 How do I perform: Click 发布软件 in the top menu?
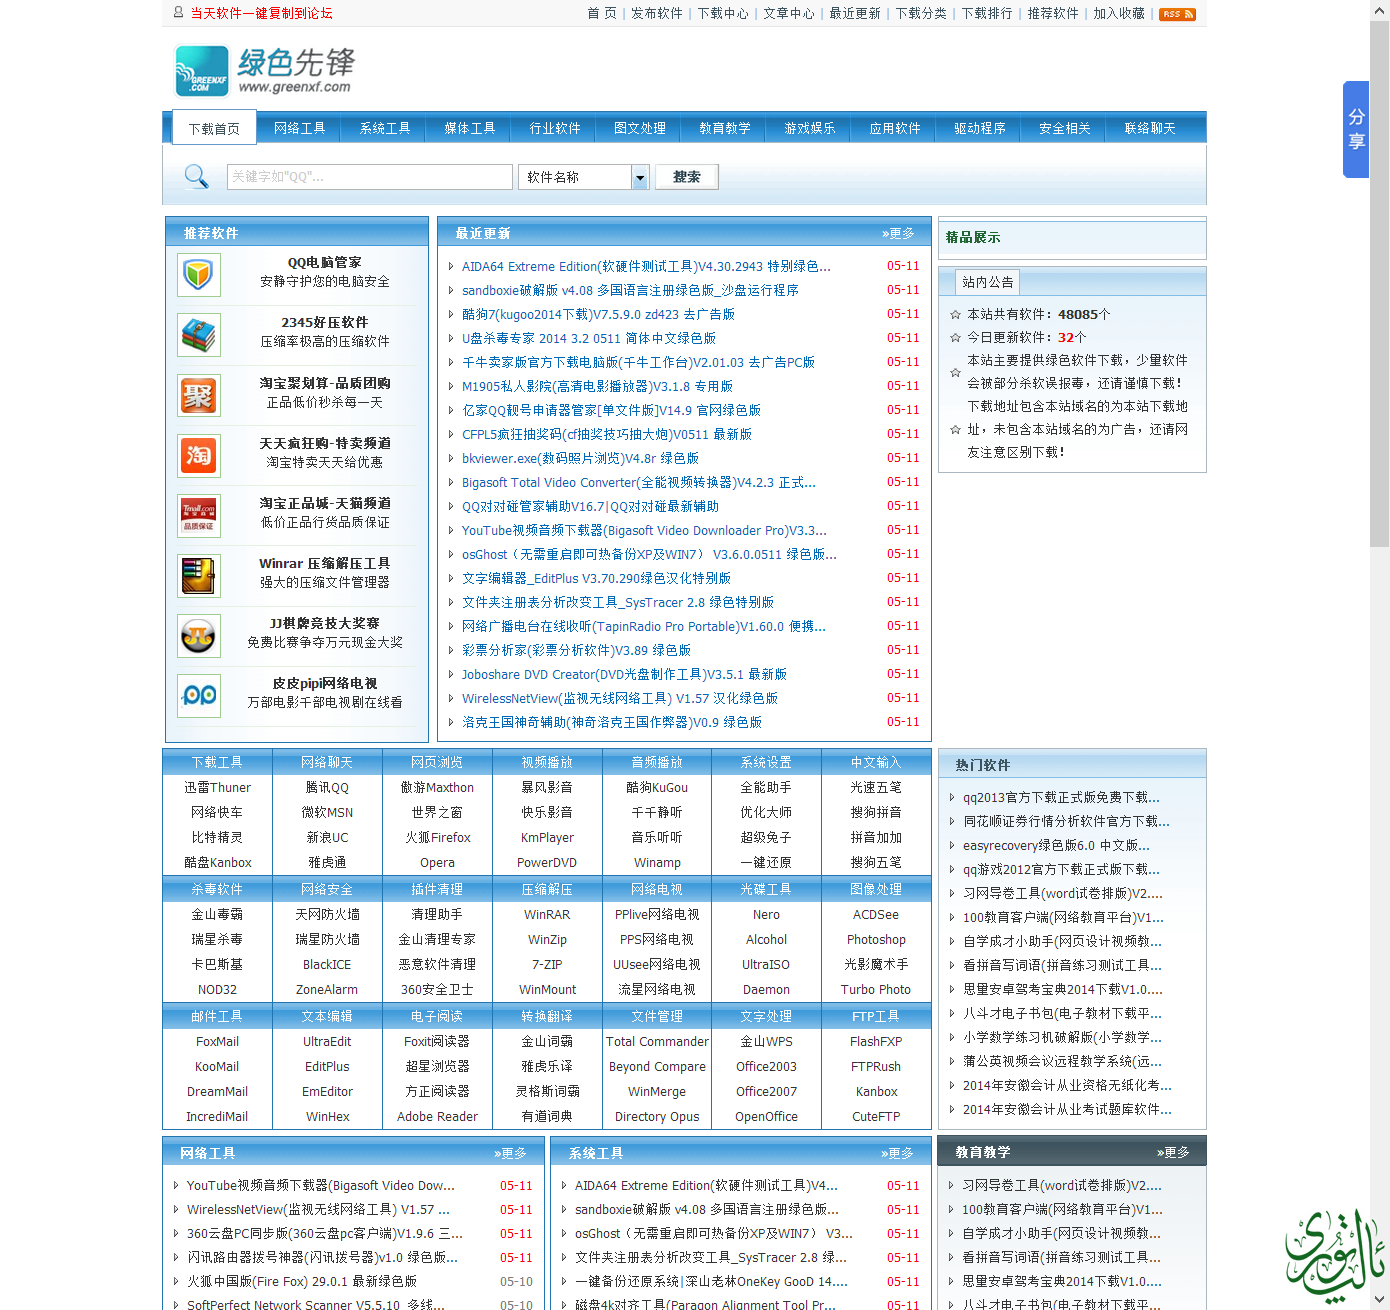(656, 13)
